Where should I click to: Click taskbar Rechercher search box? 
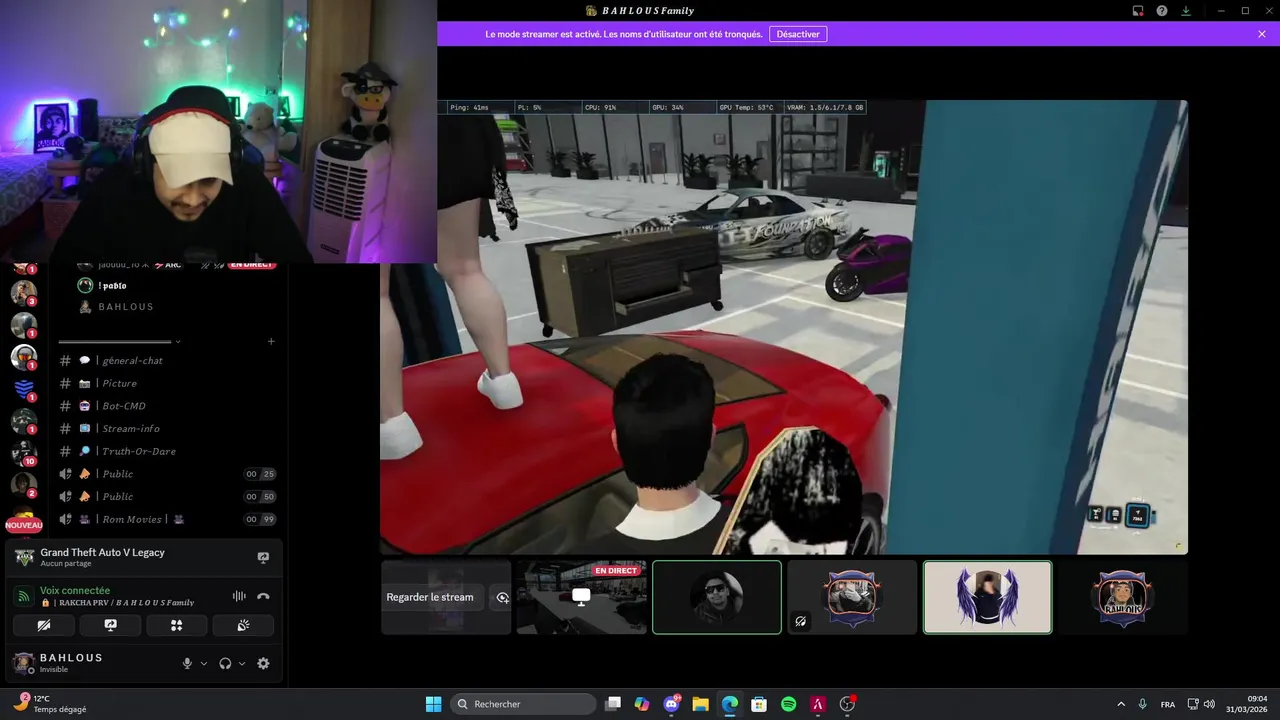(x=523, y=704)
